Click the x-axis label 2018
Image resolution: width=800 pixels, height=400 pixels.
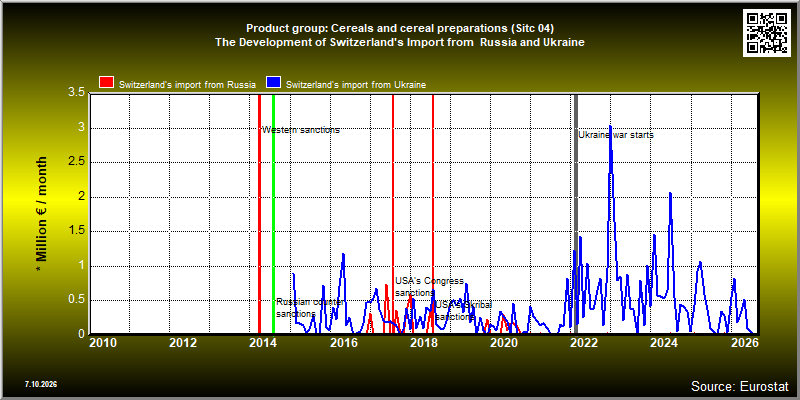pyautogui.click(x=423, y=343)
